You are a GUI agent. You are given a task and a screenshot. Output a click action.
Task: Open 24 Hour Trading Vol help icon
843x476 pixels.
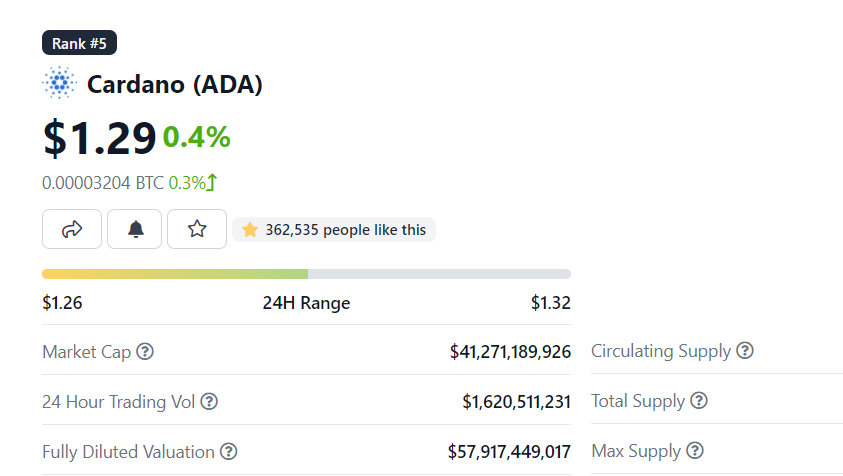(209, 401)
